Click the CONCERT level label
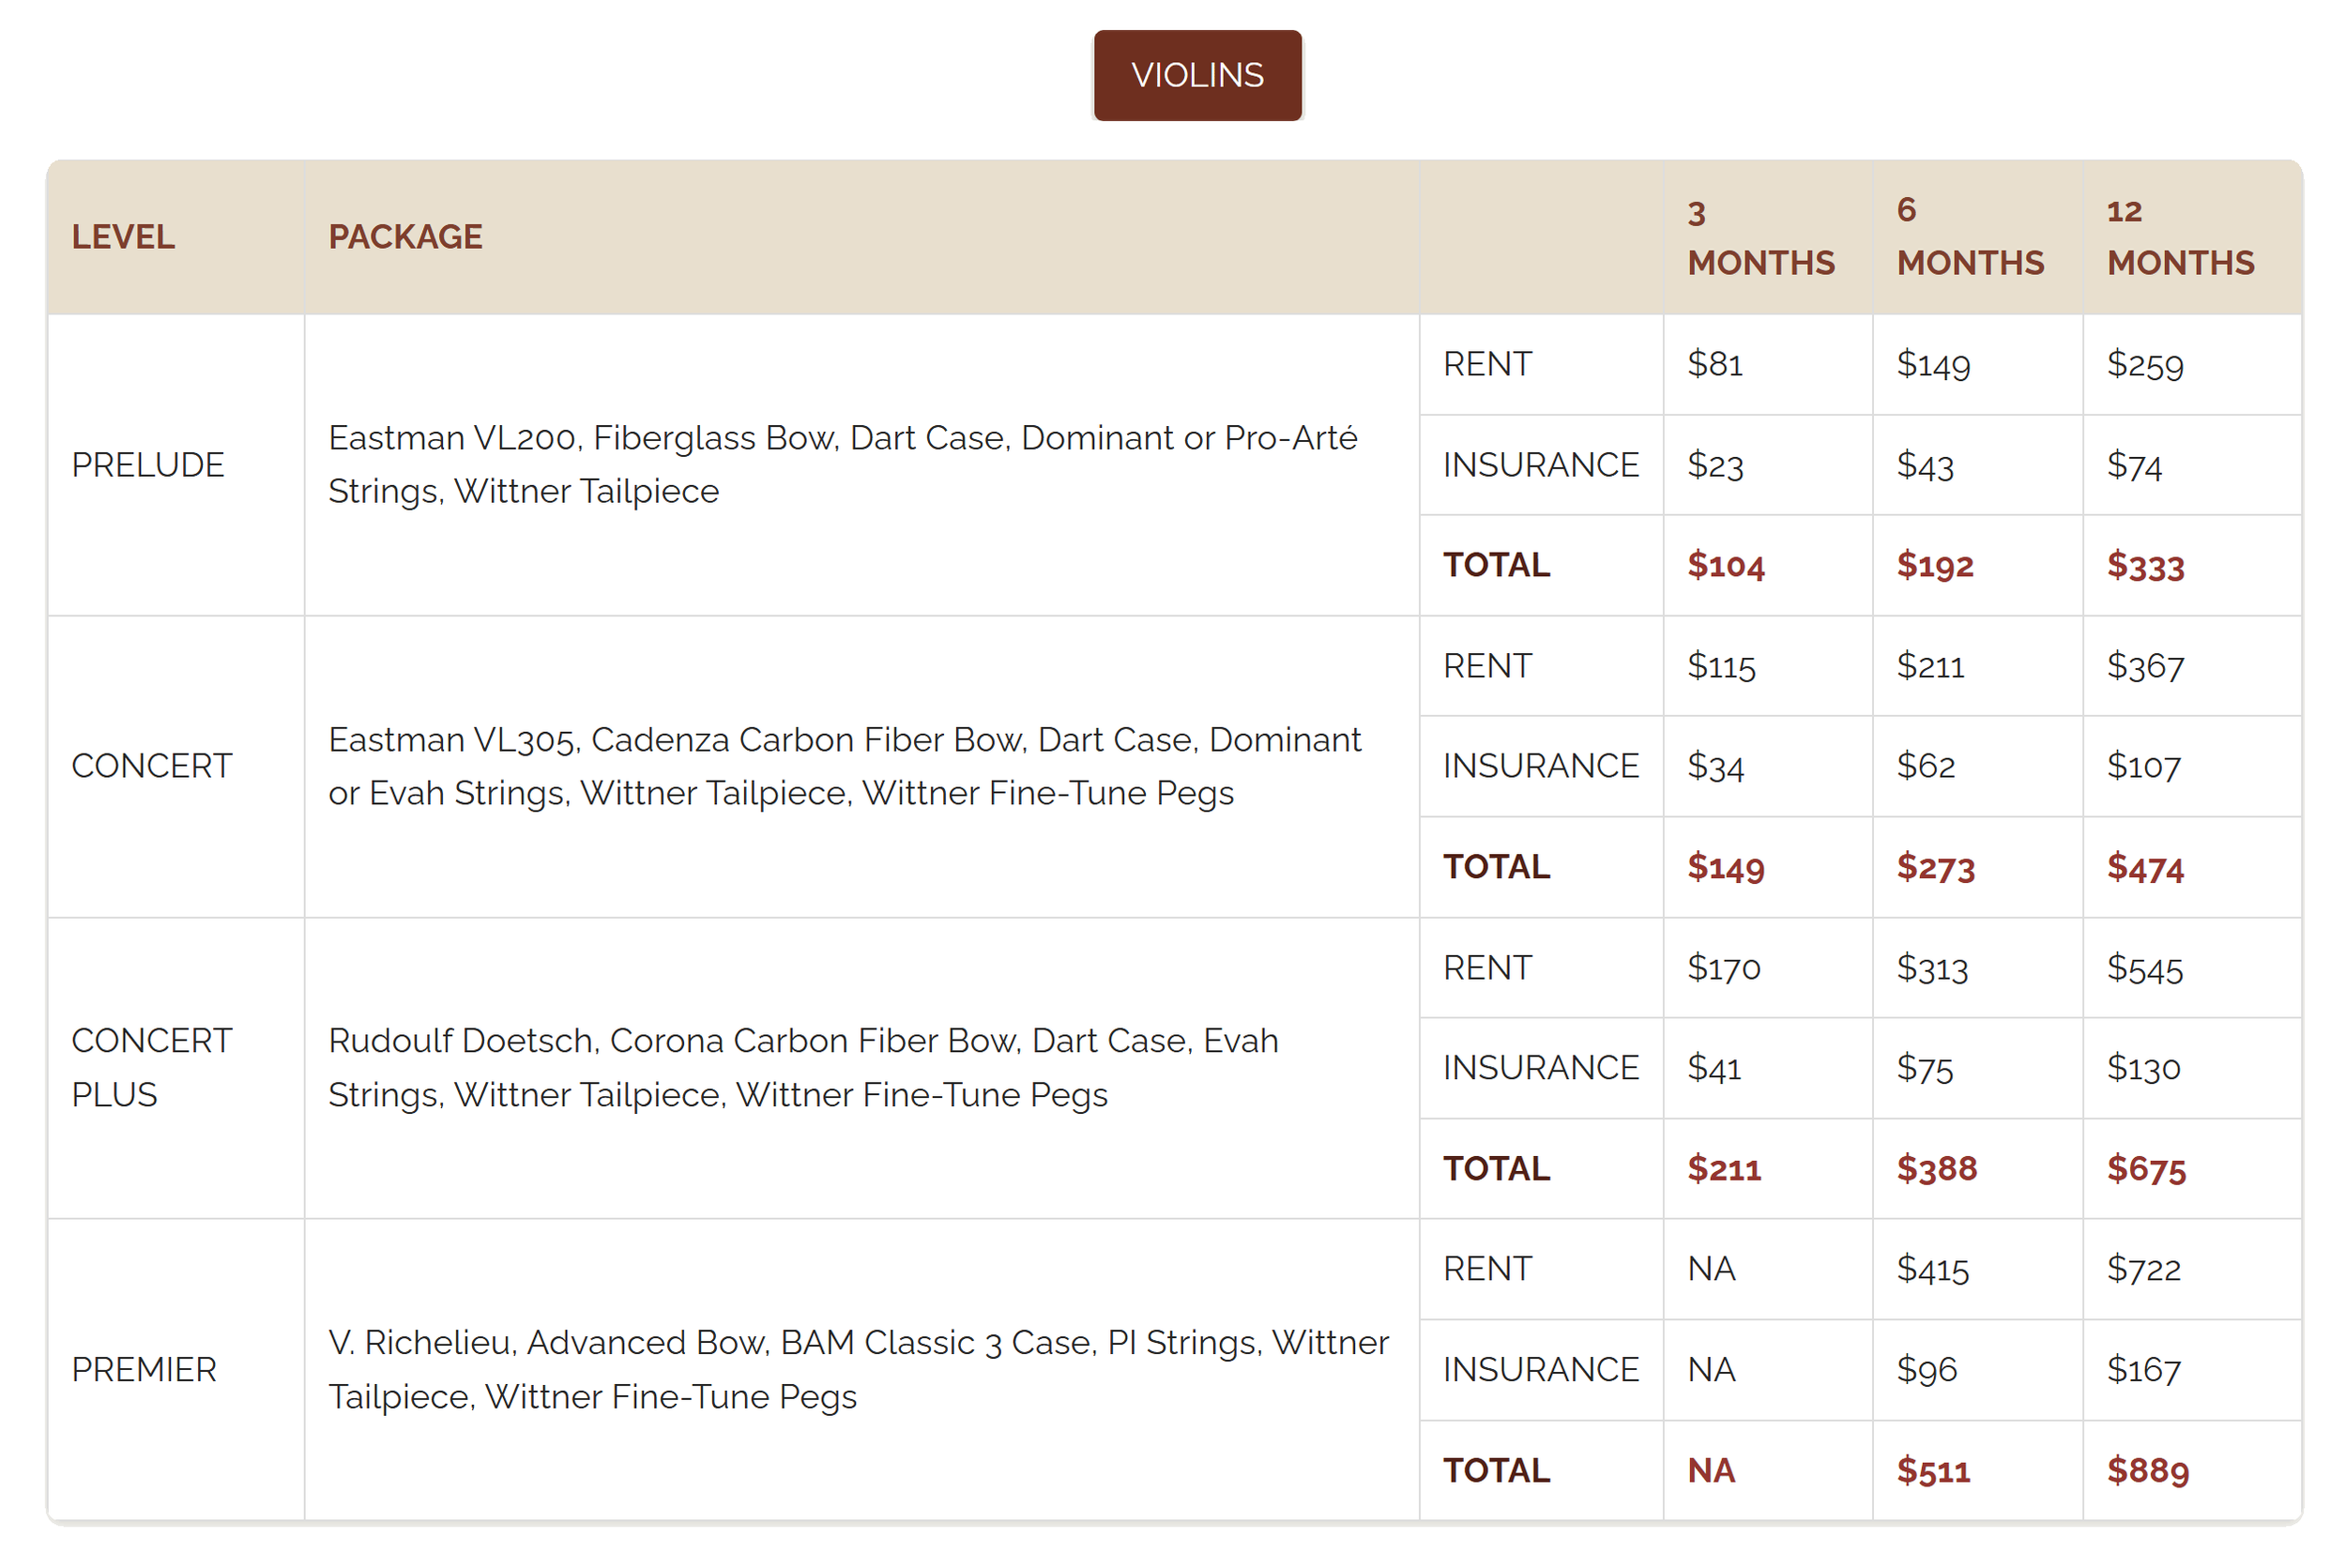 coord(153,766)
